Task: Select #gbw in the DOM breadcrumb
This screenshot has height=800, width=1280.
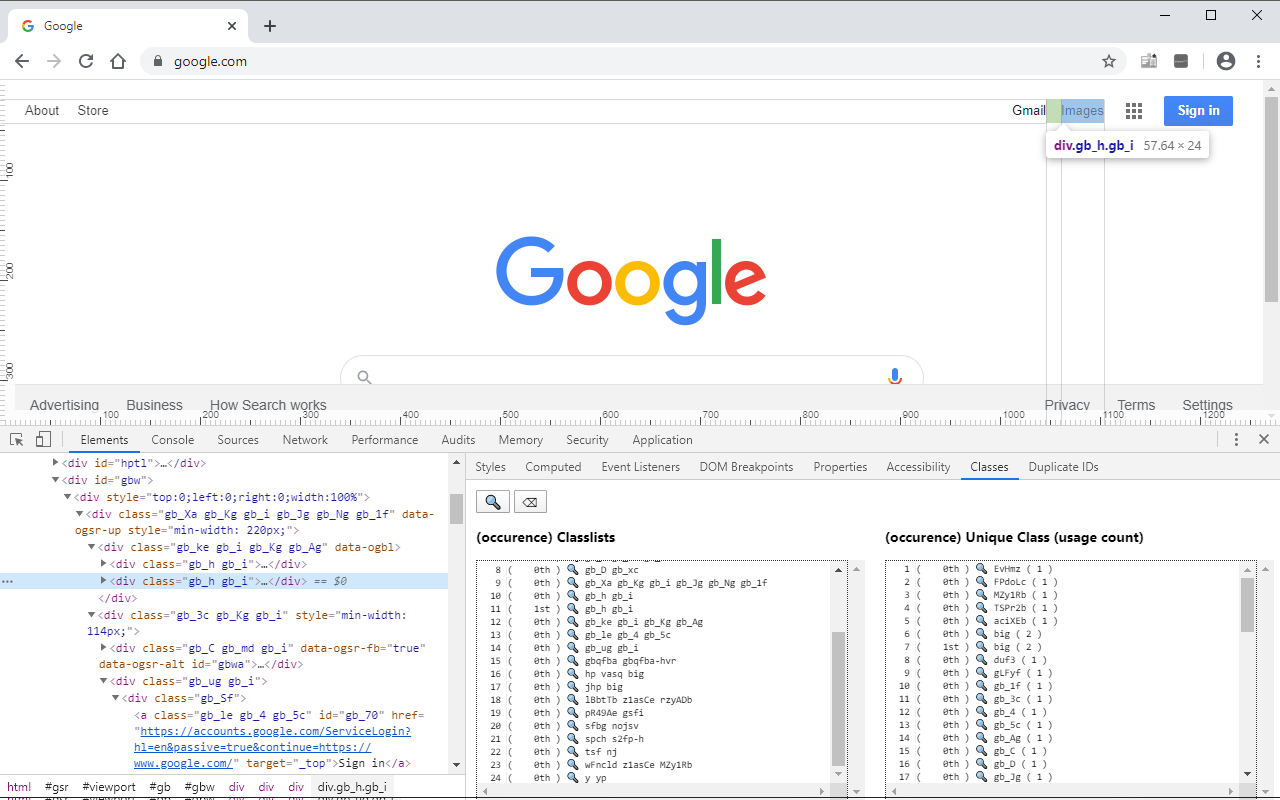Action: pos(198,787)
